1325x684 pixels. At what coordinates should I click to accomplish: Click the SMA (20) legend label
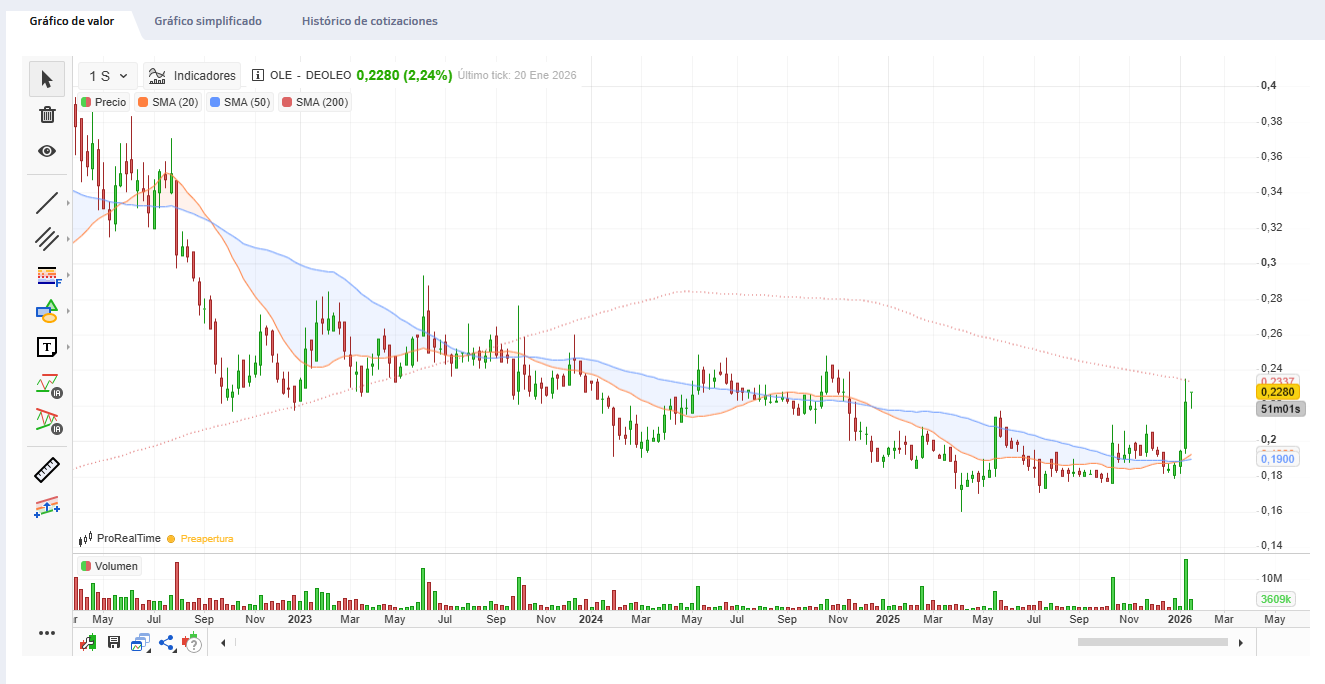pyautogui.click(x=175, y=102)
